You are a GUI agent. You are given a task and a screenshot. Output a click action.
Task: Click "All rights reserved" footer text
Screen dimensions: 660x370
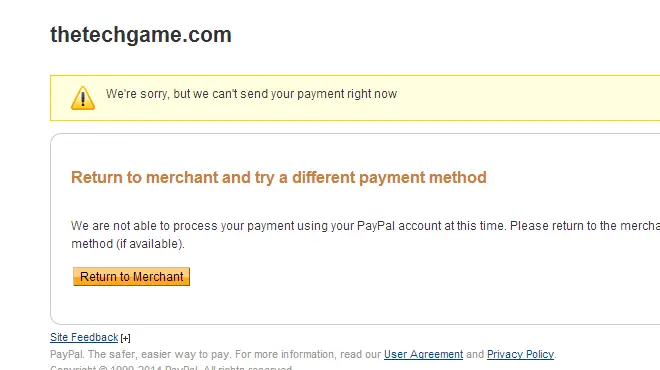[x=248, y=368]
